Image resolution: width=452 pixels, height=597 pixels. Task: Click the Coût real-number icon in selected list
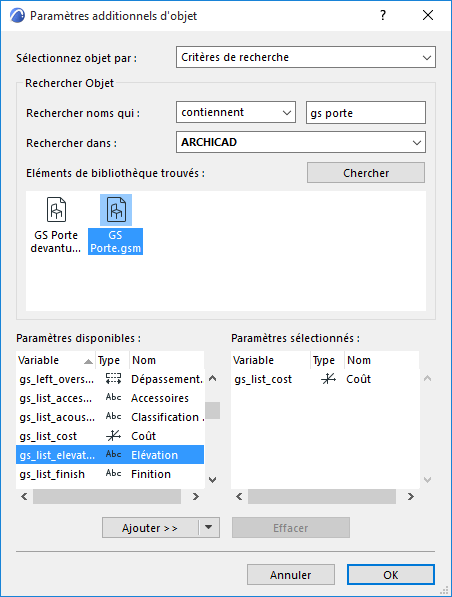(x=329, y=378)
